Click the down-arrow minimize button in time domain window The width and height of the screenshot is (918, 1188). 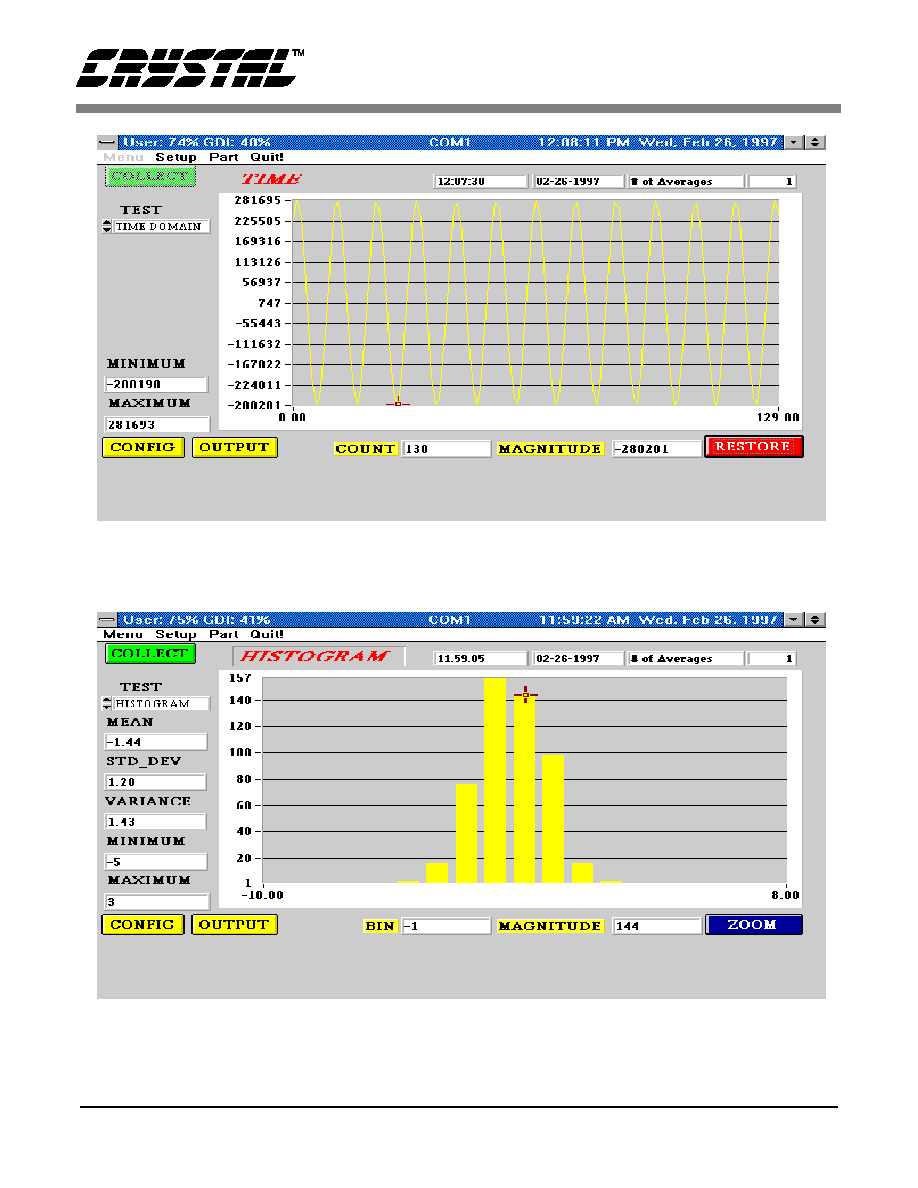click(x=794, y=142)
